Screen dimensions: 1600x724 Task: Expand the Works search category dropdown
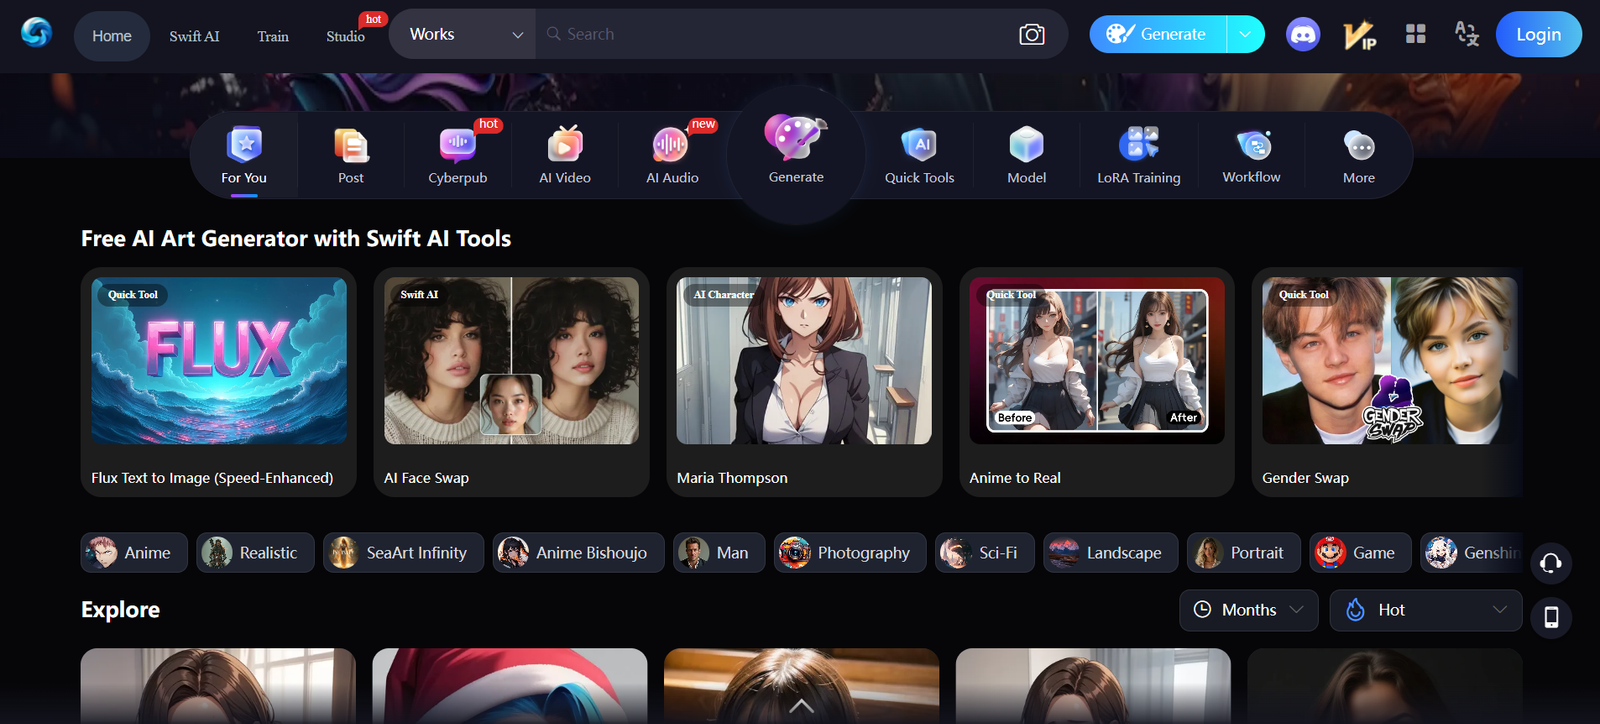click(465, 34)
